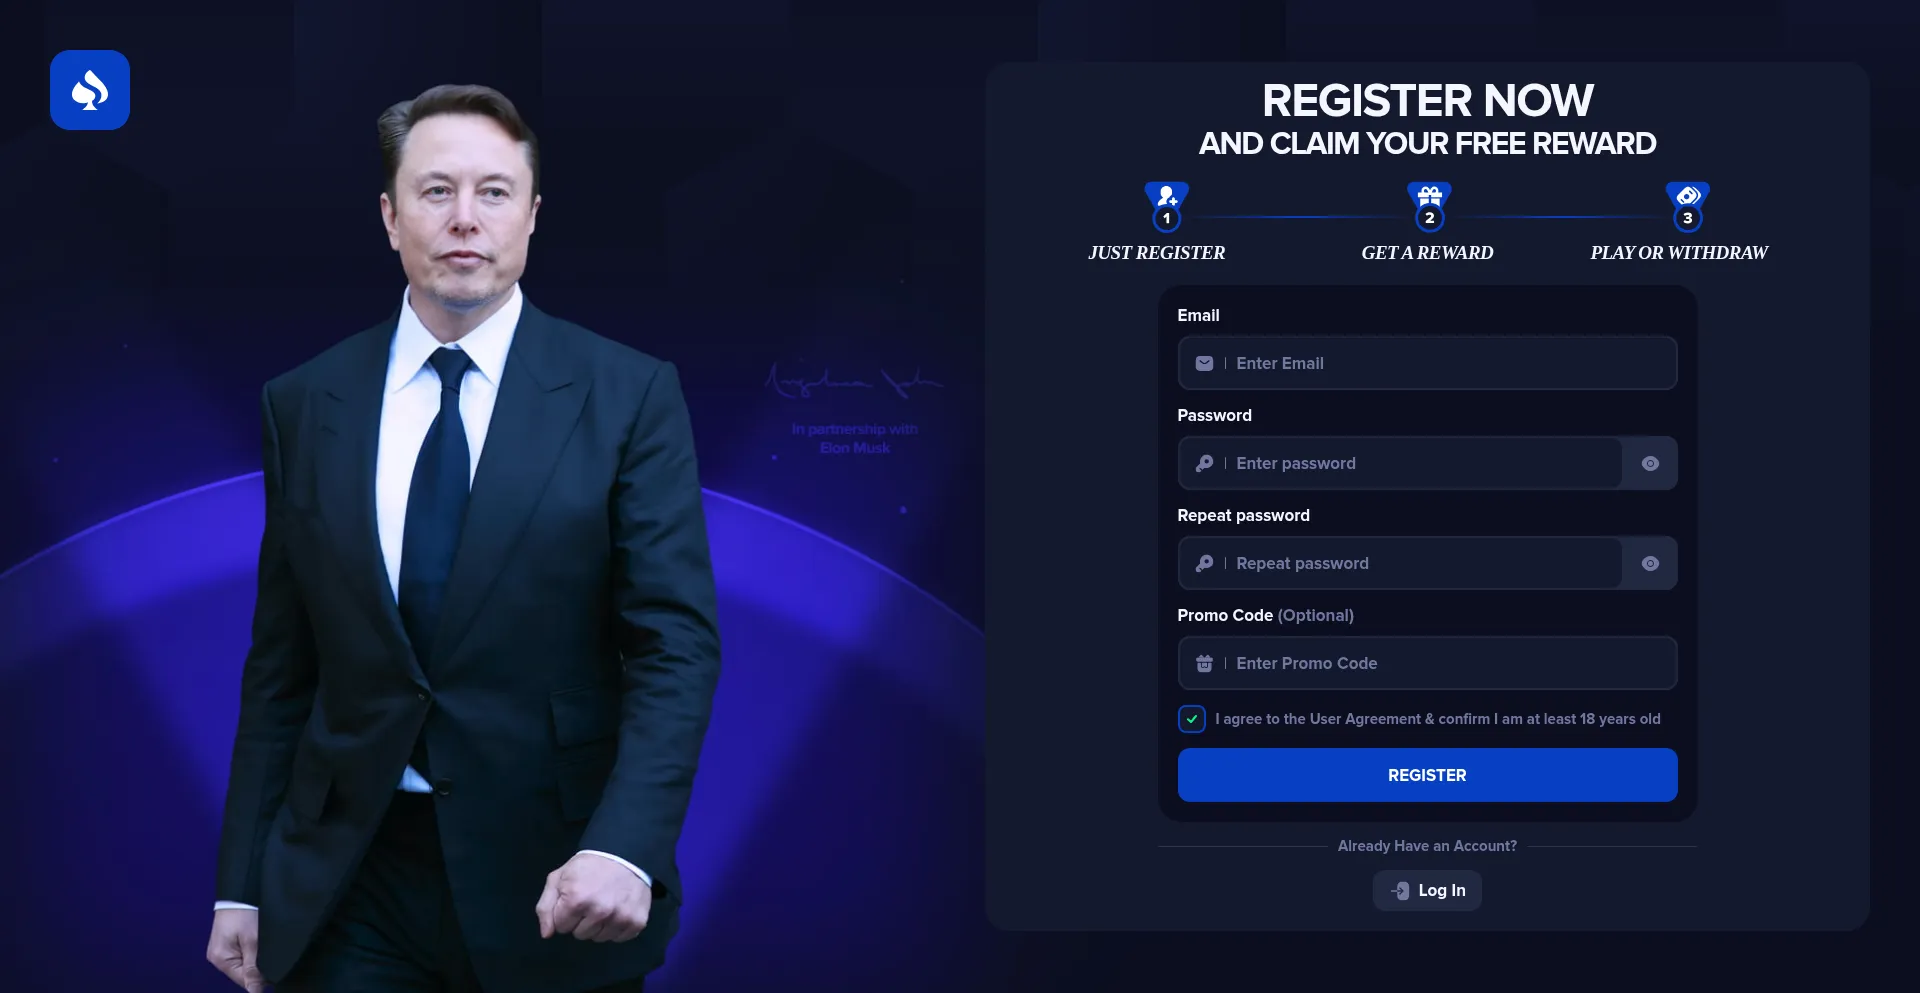
Task: Click the envelope icon in Email field
Action: tap(1204, 363)
